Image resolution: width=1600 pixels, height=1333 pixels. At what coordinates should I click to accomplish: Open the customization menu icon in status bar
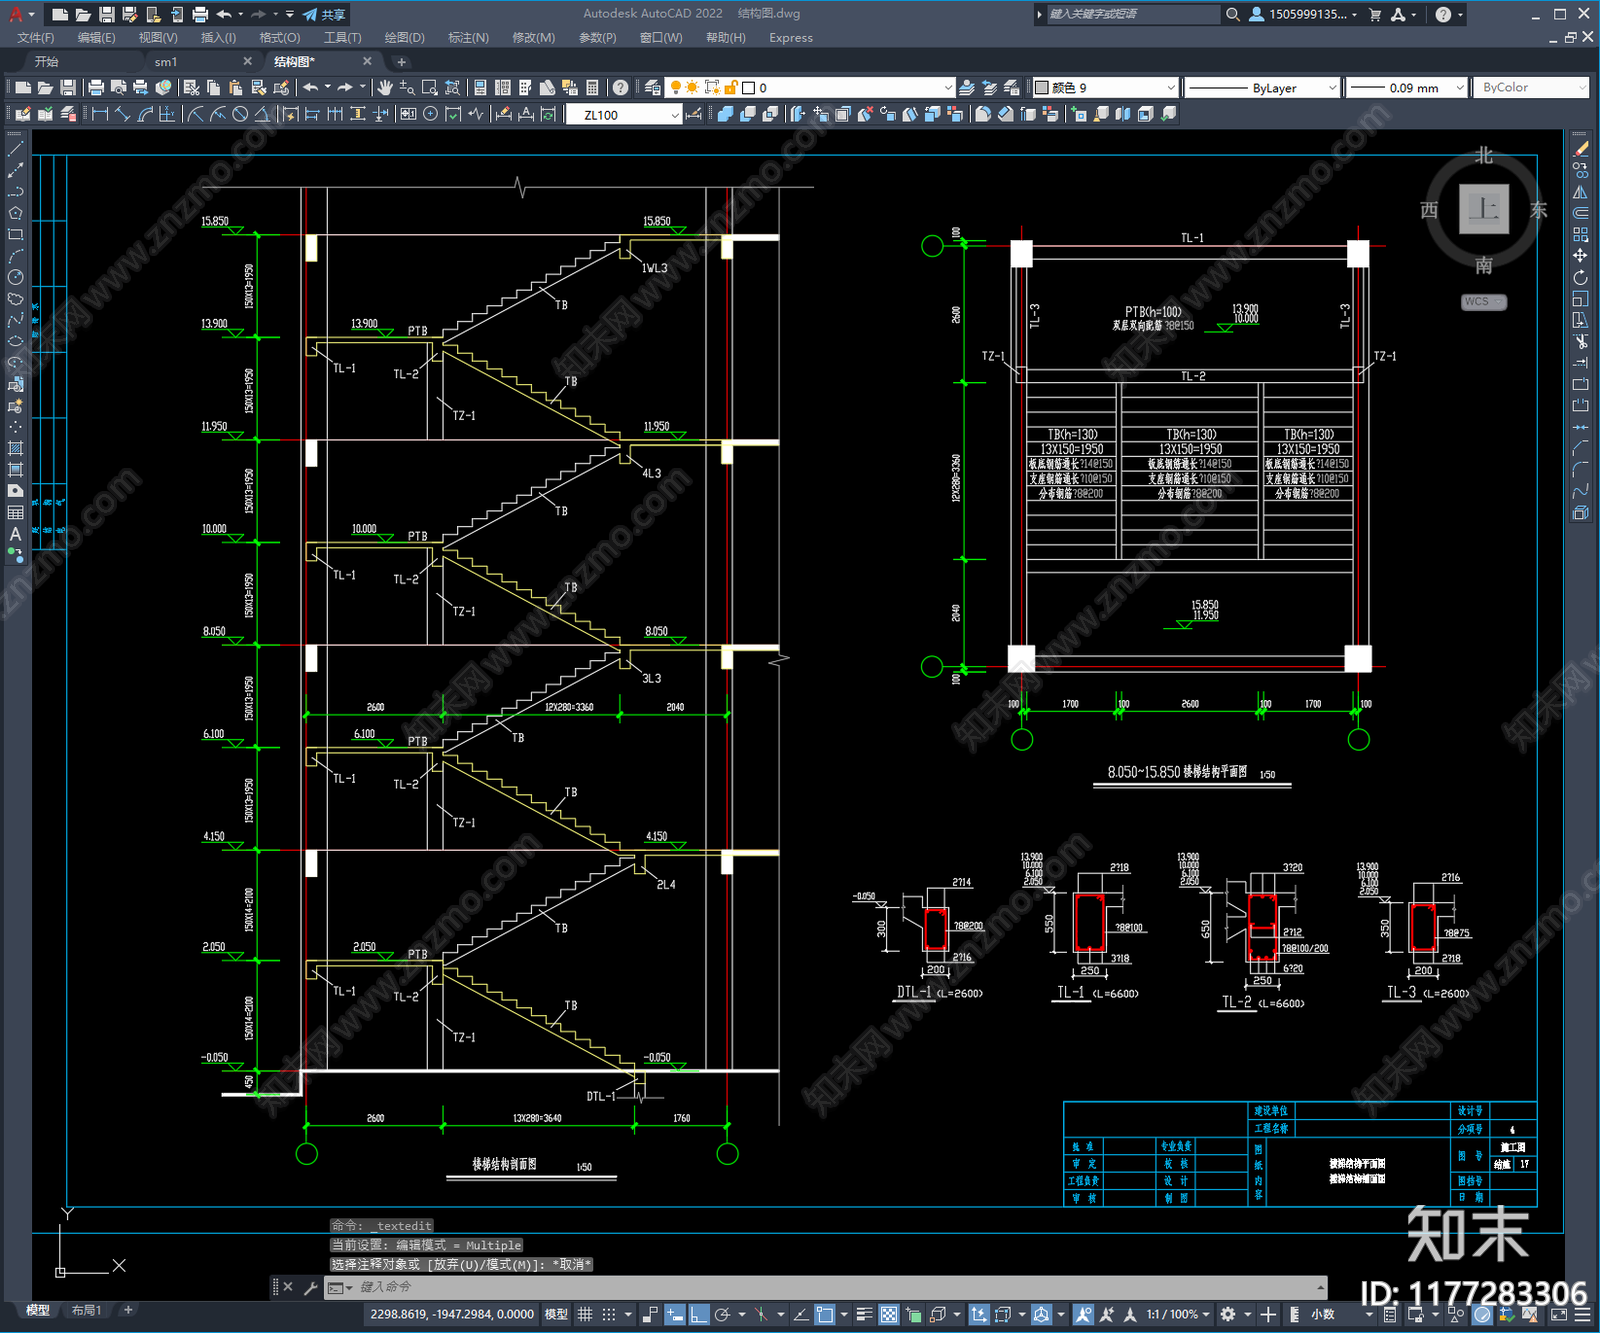click(x=1583, y=1314)
